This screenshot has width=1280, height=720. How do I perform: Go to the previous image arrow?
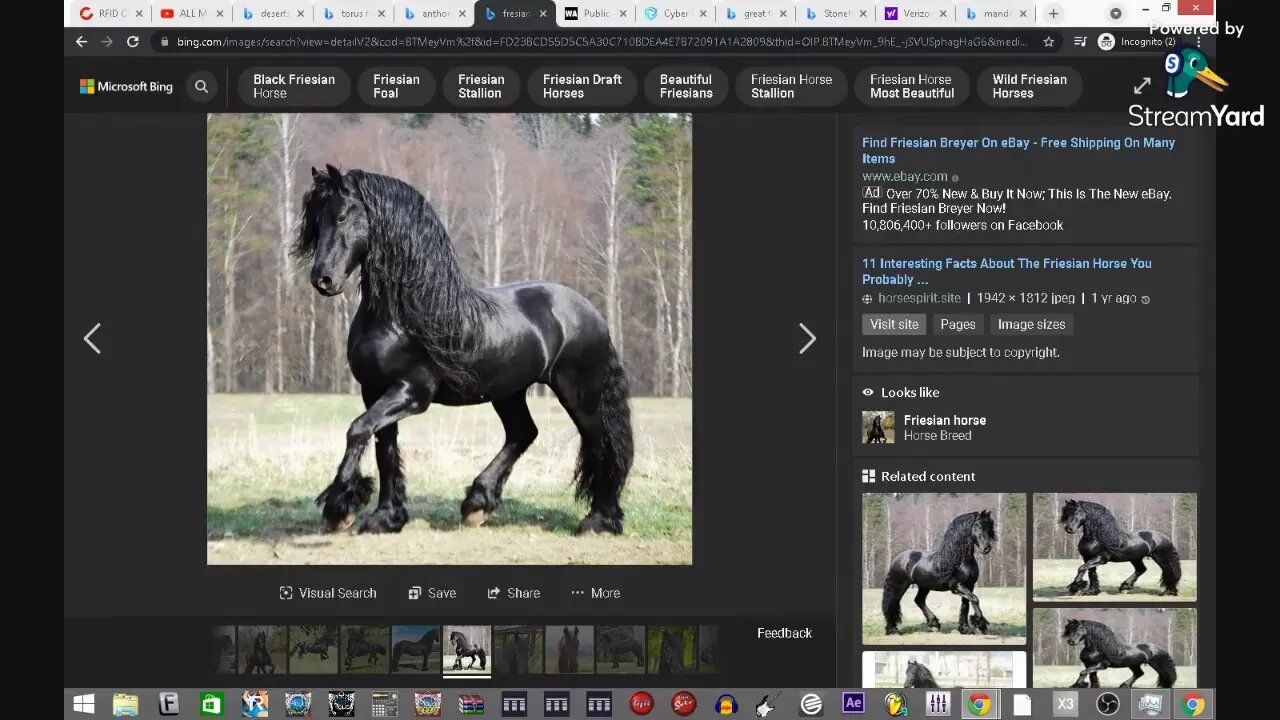(x=92, y=339)
